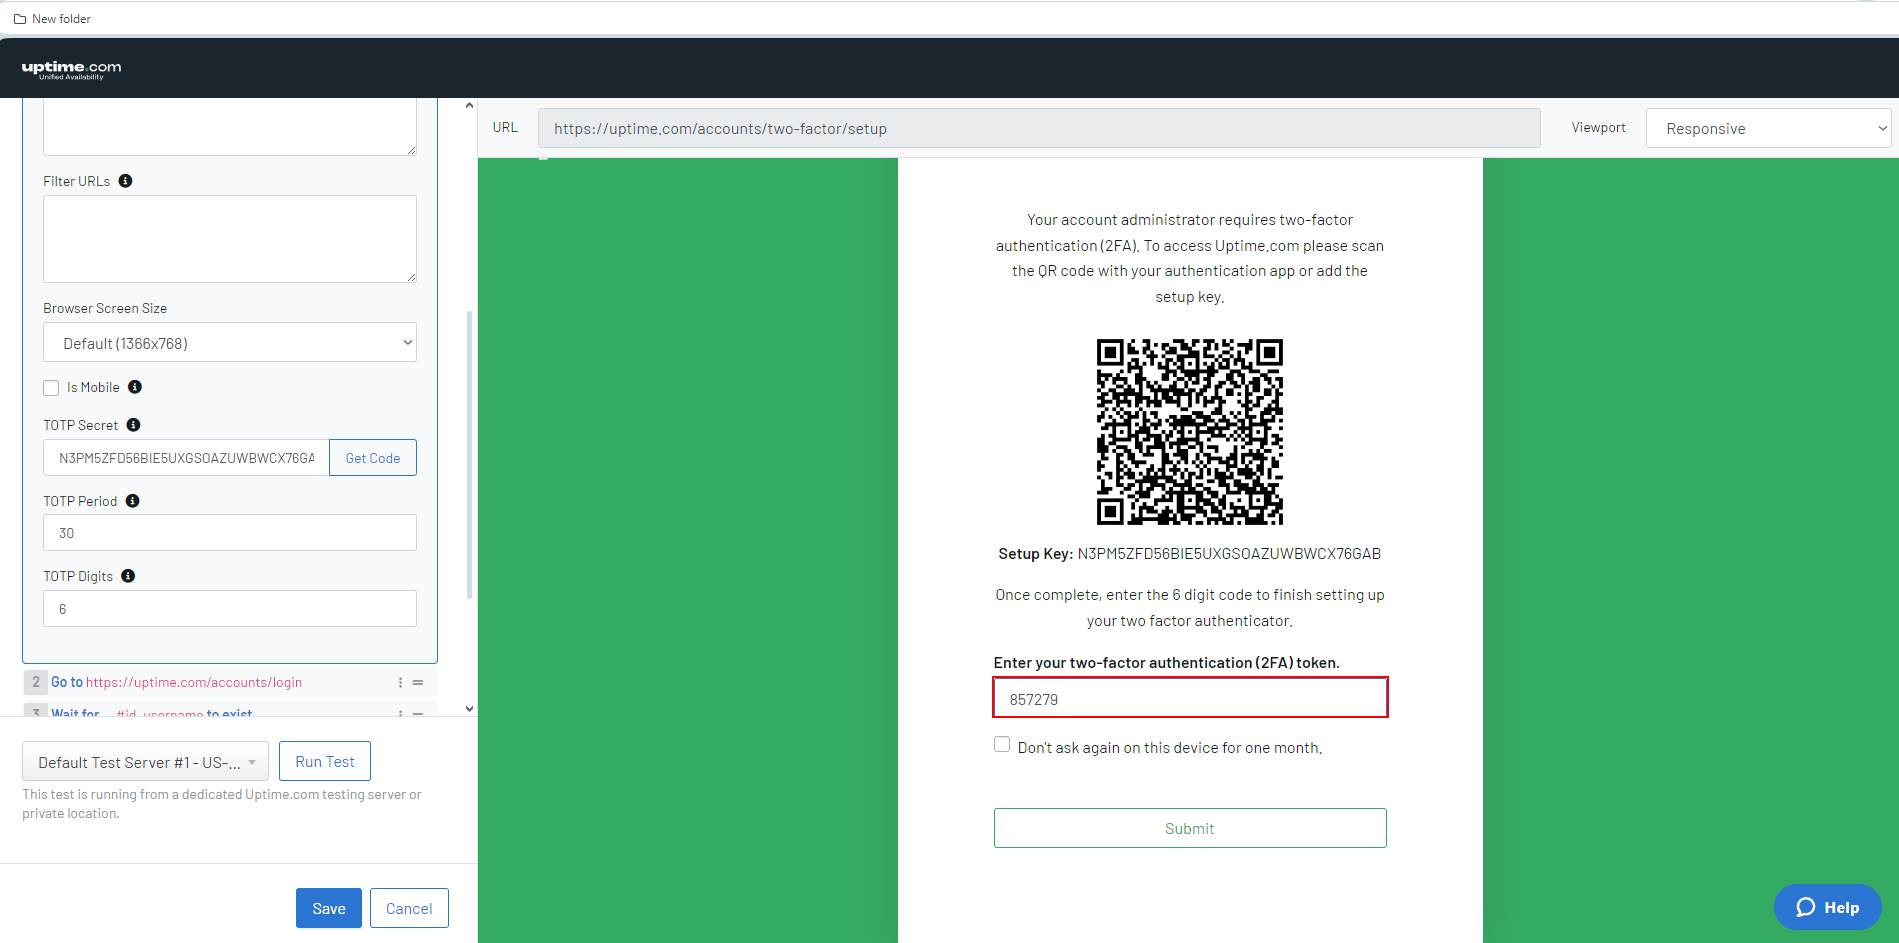The height and width of the screenshot is (943, 1899).
Task: Enable the Is Mobile checkbox
Action: click(x=51, y=388)
